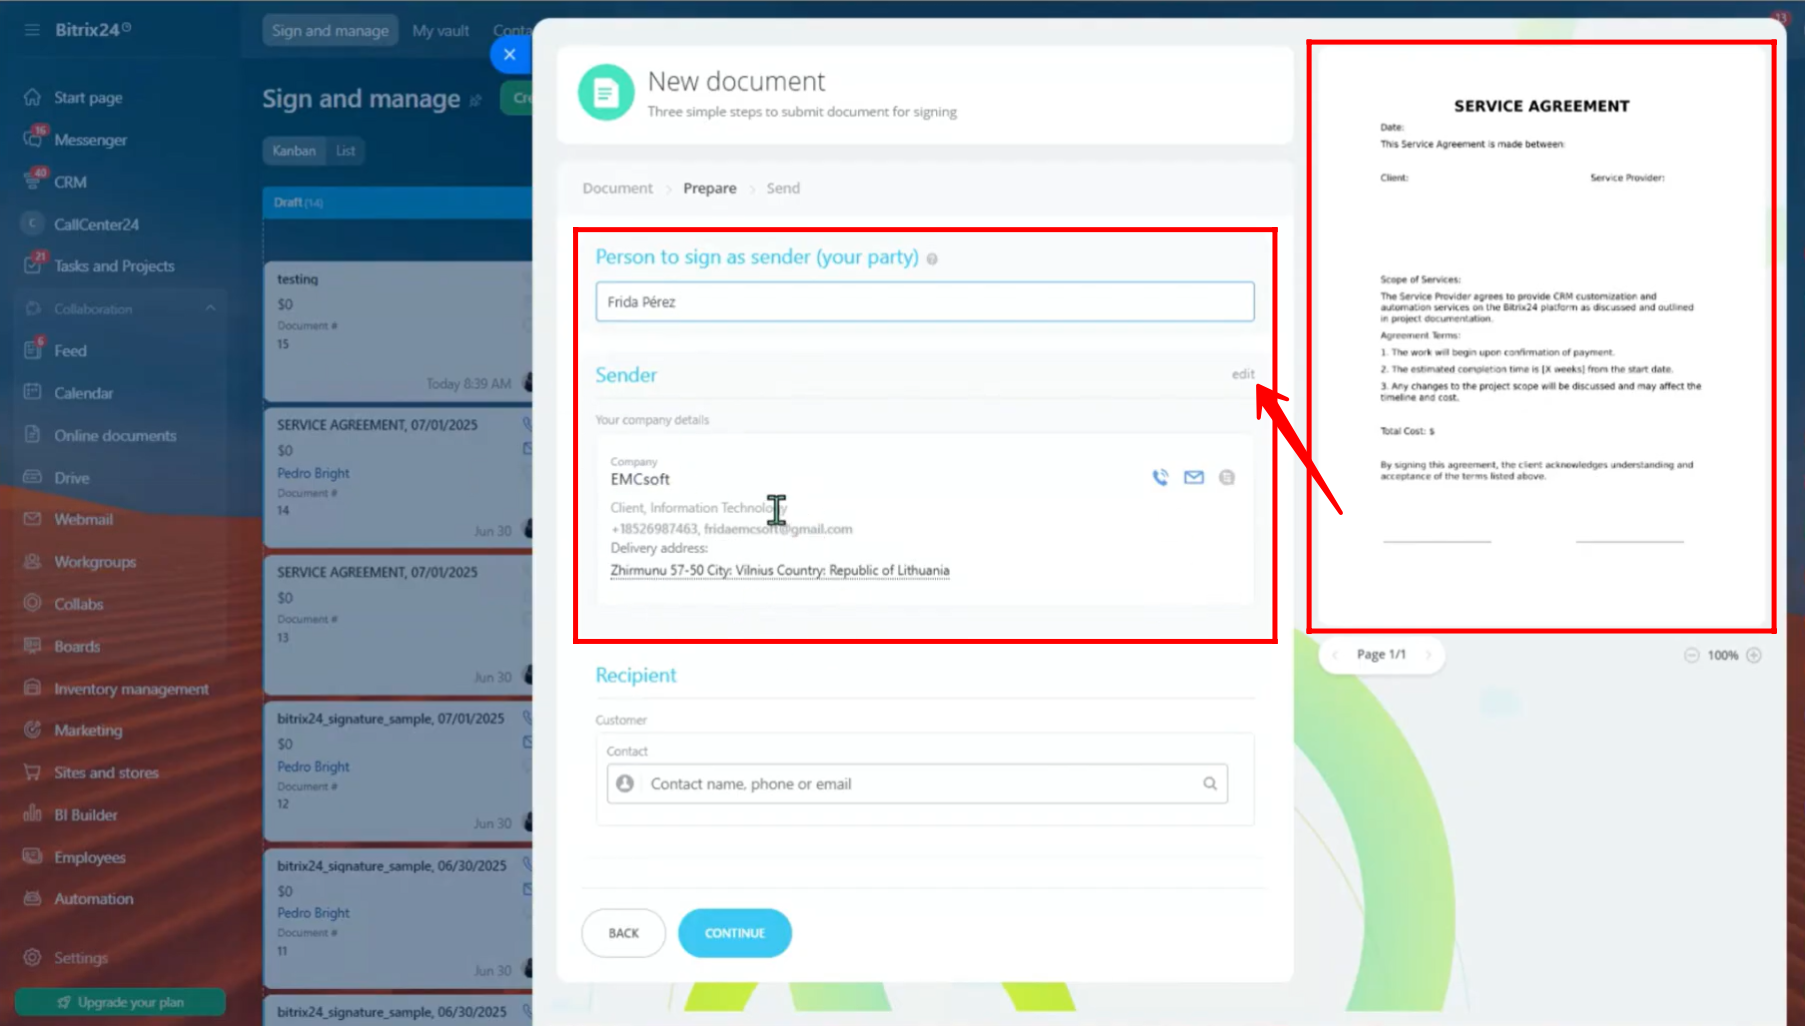Select the Prepare step breadcrumb
The height and width of the screenshot is (1026, 1805).
[x=709, y=188]
